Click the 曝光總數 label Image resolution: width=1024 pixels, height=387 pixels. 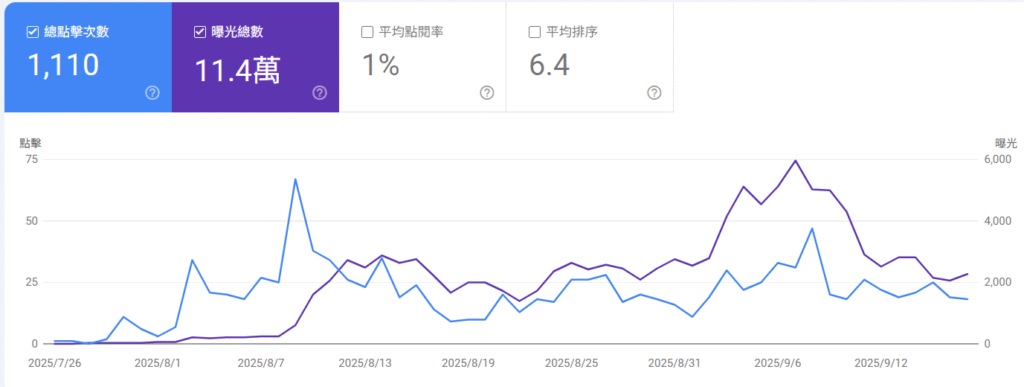point(238,32)
